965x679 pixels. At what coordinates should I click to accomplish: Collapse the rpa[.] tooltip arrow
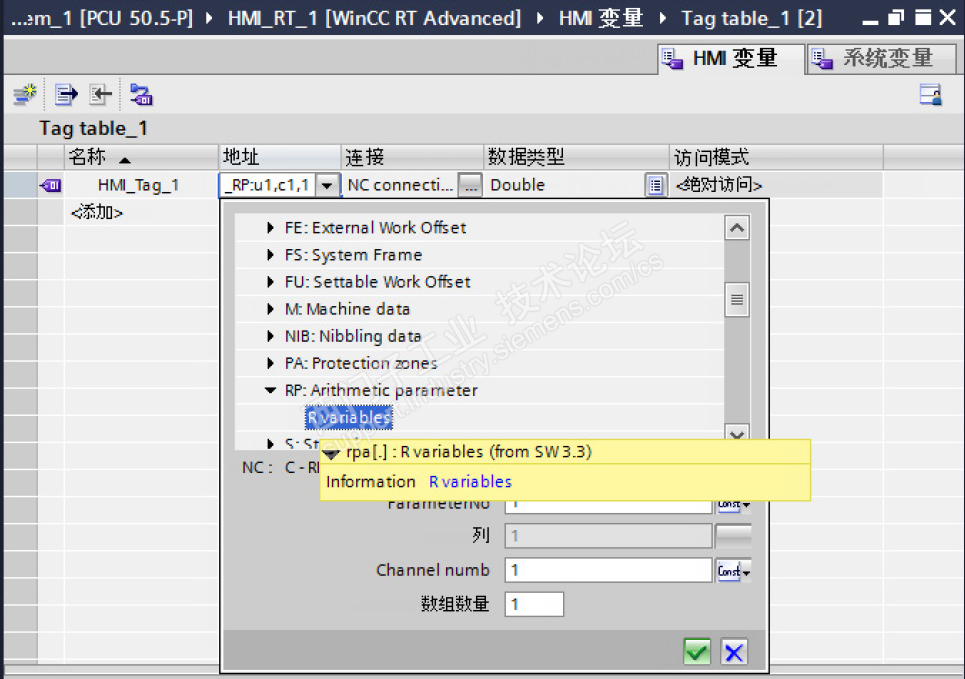click(332, 454)
